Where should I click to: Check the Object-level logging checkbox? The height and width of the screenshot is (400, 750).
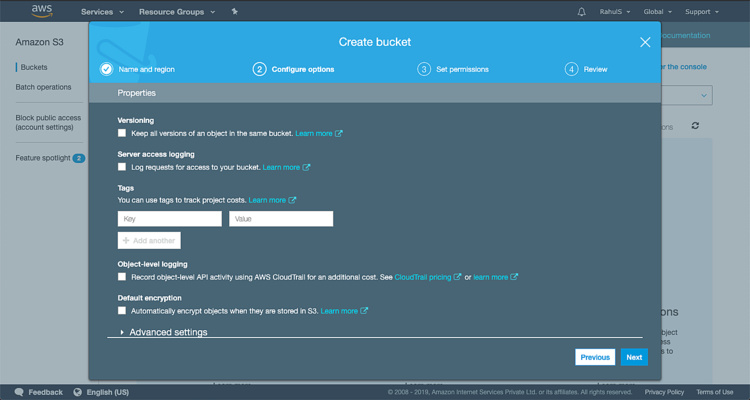click(122, 276)
